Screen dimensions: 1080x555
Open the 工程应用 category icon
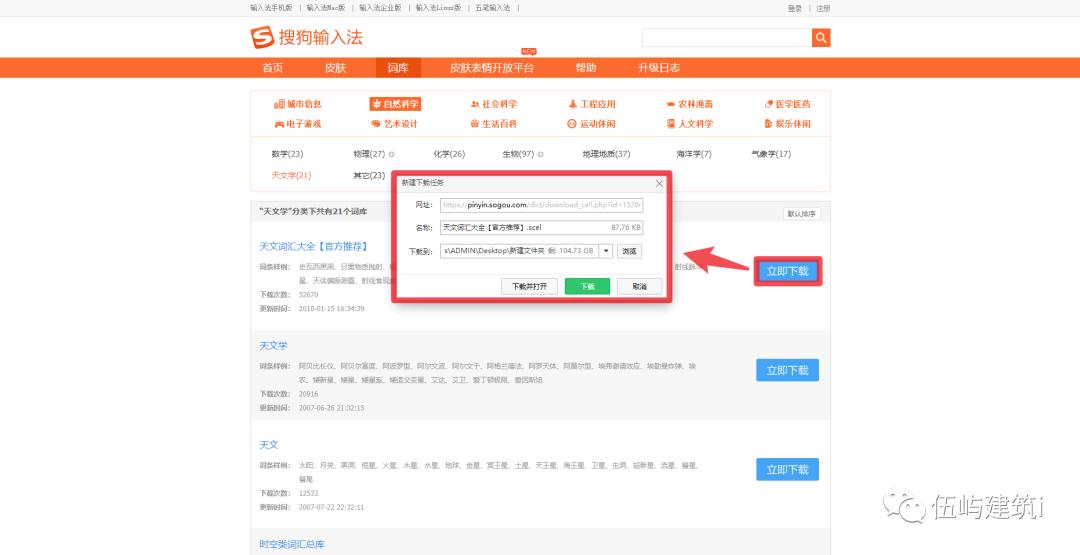572,105
